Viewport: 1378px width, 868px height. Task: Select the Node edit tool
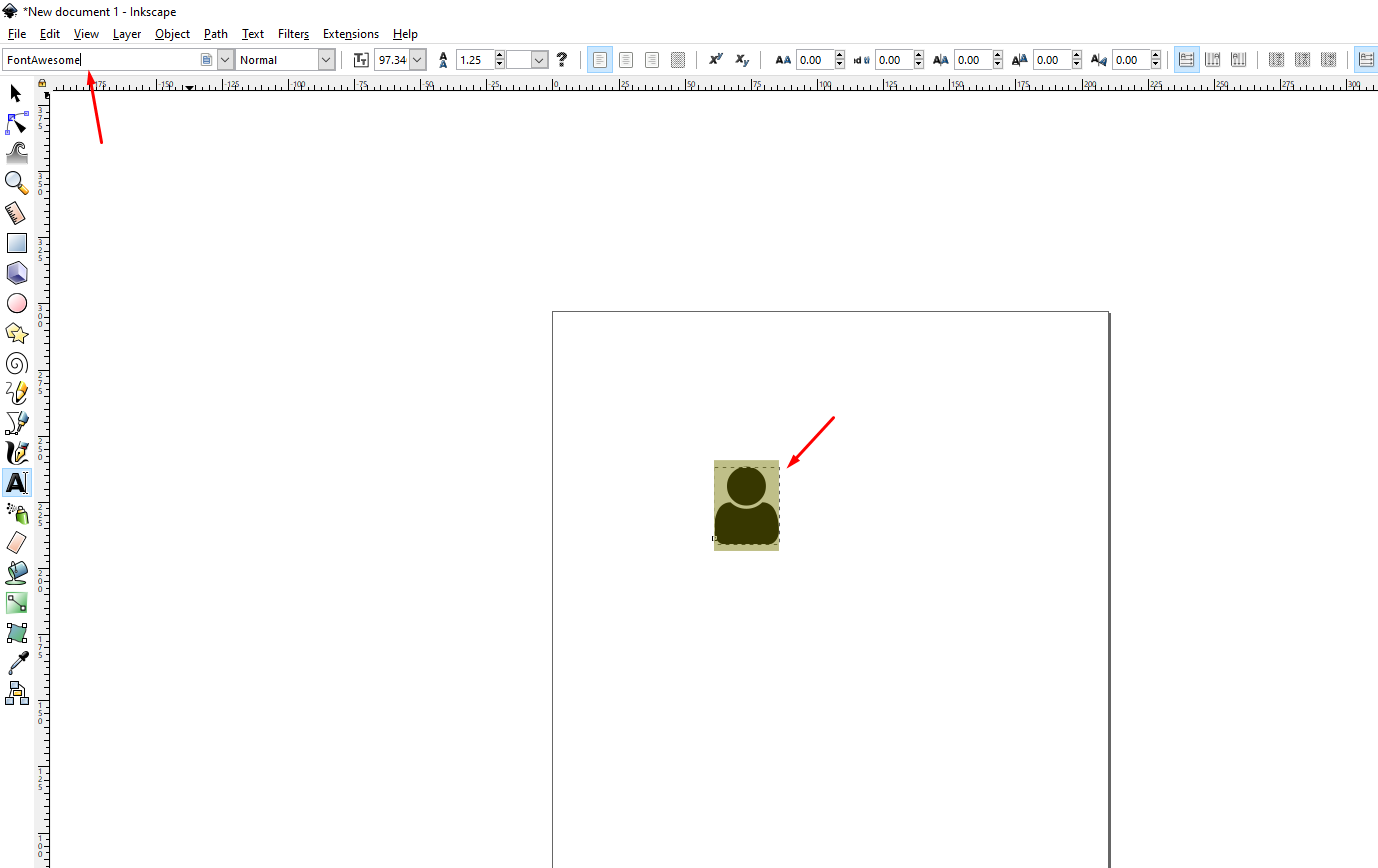pyautogui.click(x=17, y=123)
